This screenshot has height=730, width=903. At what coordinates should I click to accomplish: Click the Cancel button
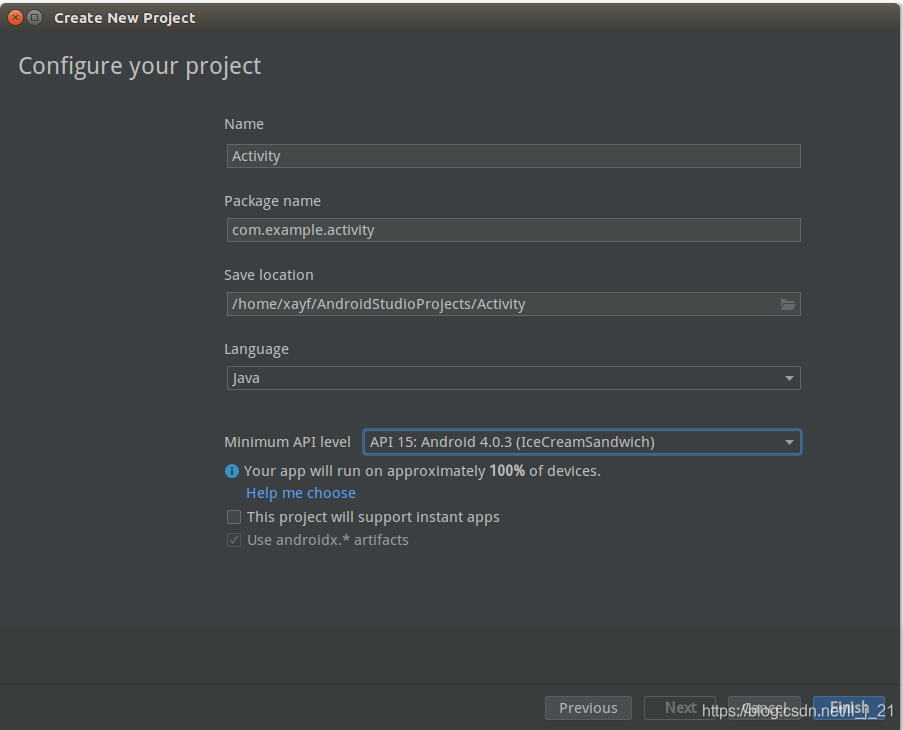click(x=764, y=708)
